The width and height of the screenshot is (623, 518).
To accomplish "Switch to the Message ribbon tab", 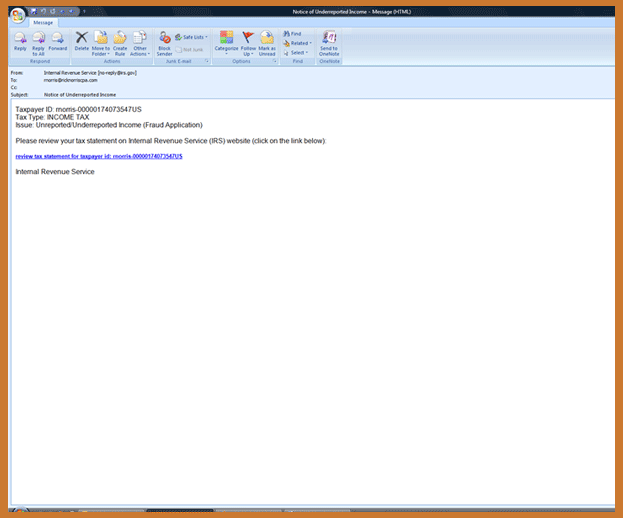I will [43, 21].
